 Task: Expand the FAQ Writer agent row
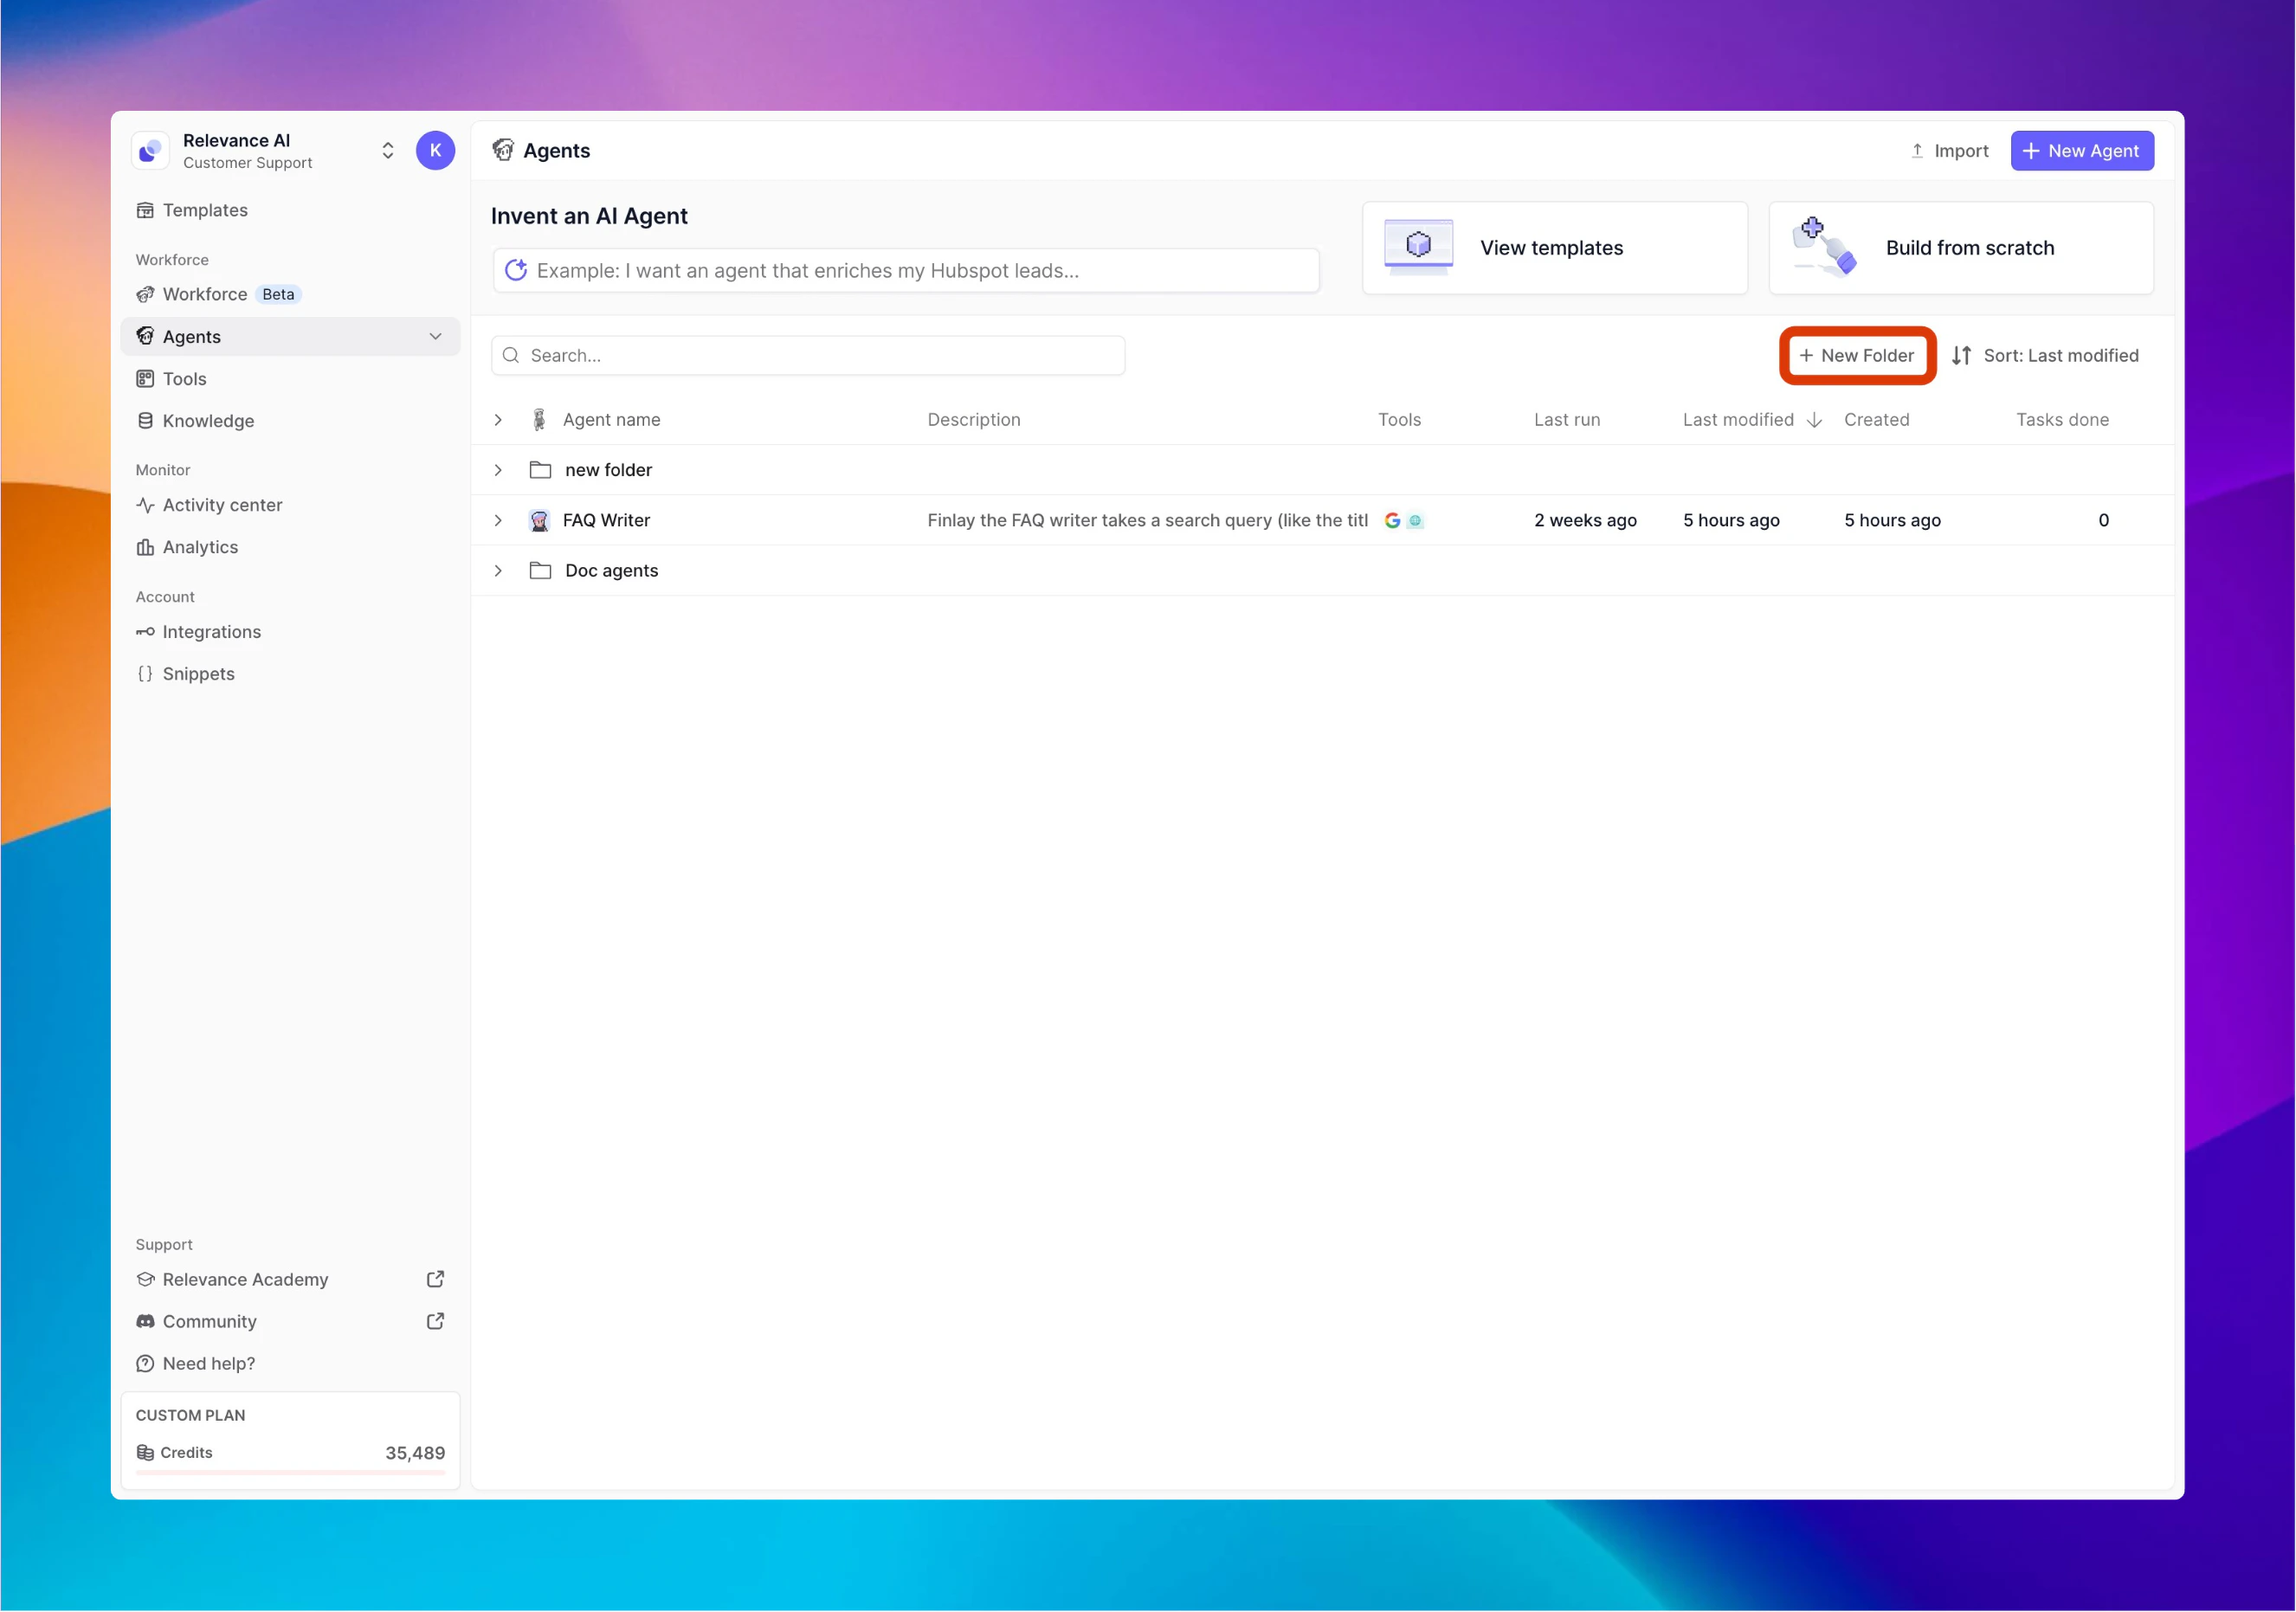pyautogui.click(x=498, y=520)
